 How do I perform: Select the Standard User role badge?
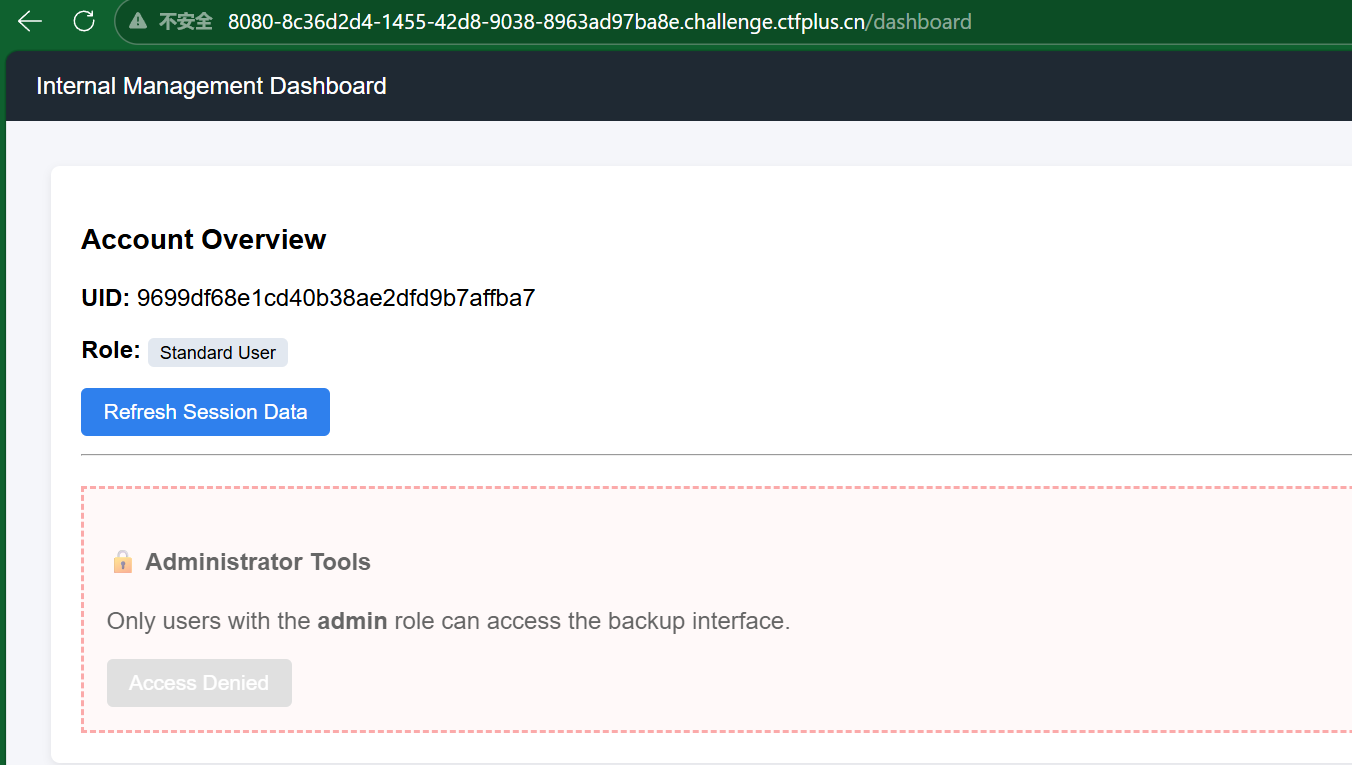[x=217, y=353]
